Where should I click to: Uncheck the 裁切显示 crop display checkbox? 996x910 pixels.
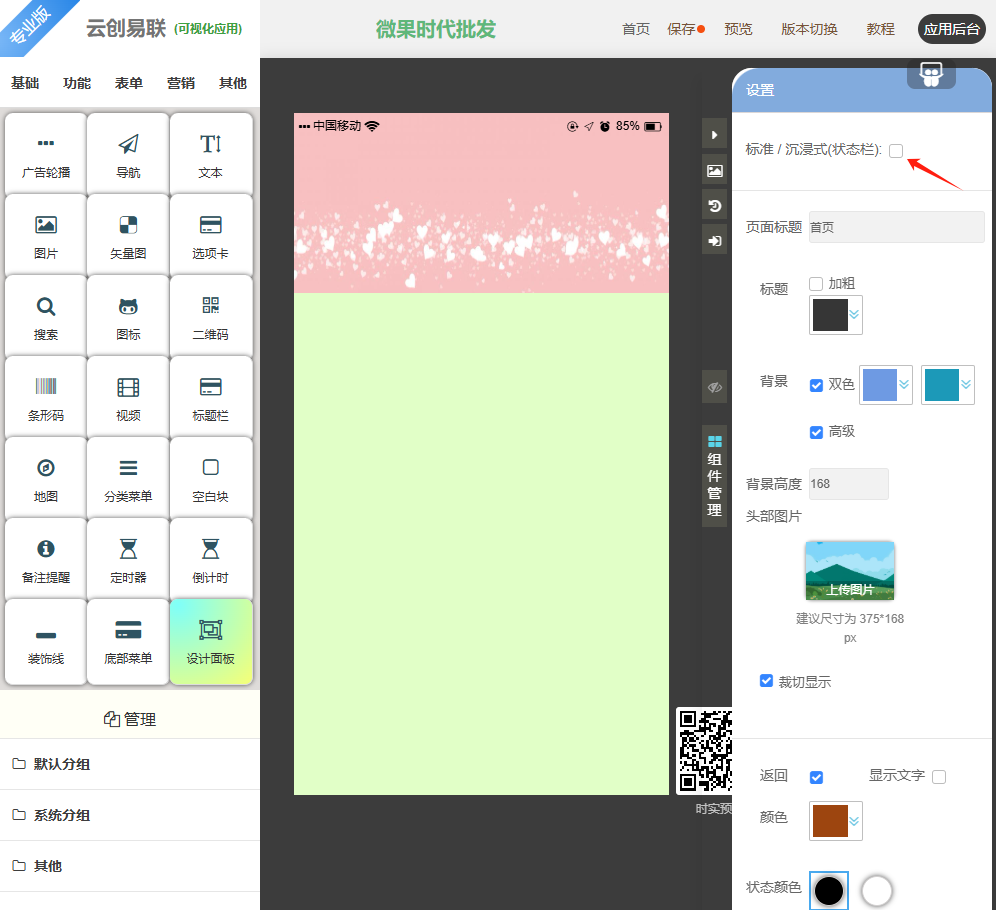point(767,681)
